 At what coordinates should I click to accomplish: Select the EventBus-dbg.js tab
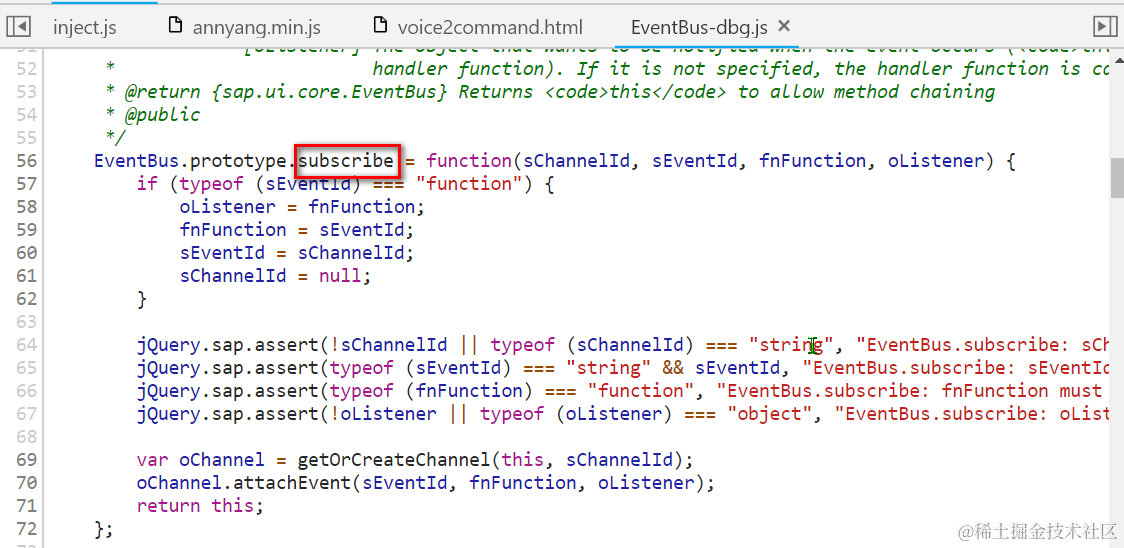pos(699,28)
